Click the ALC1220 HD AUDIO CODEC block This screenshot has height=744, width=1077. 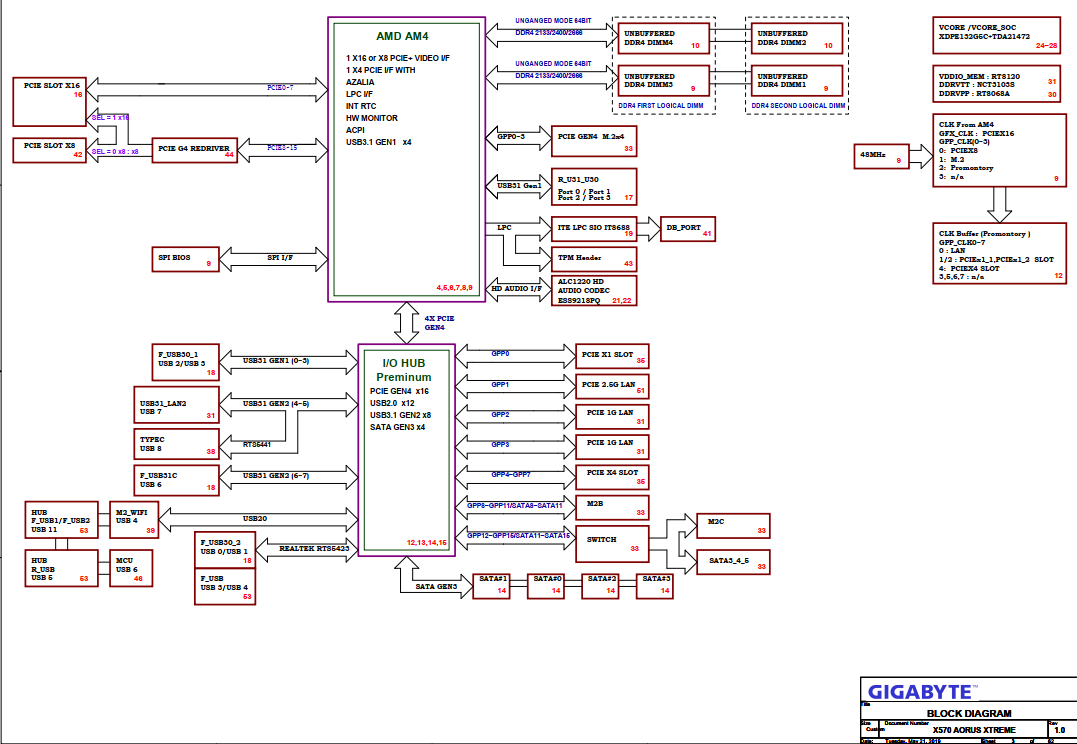594,291
